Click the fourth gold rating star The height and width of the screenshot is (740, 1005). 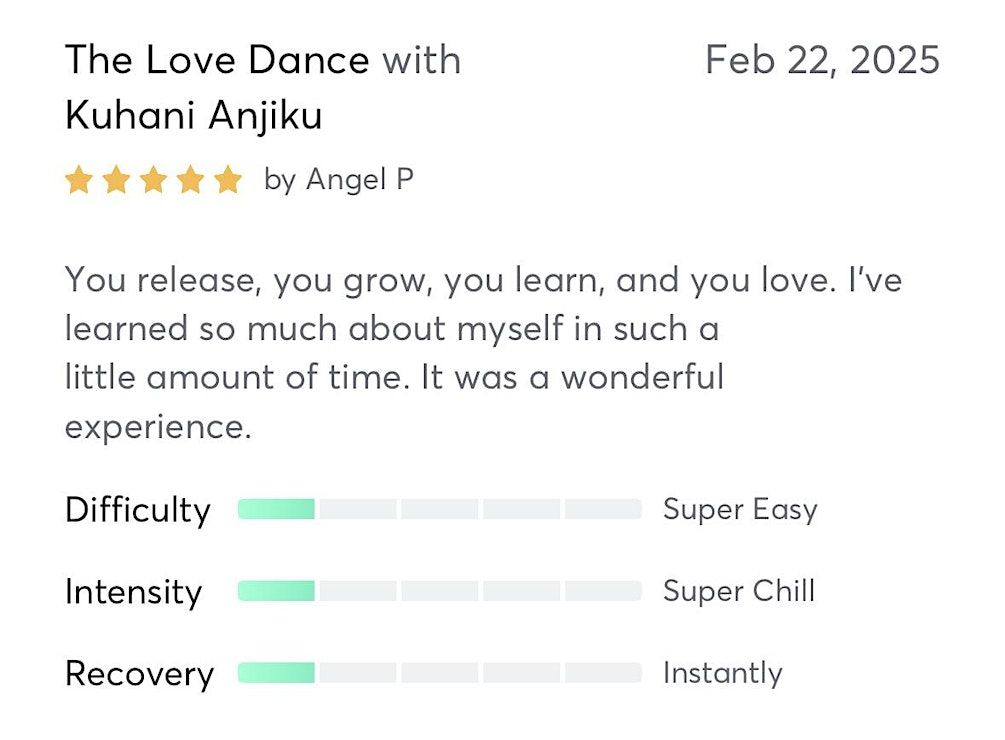tap(191, 181)
